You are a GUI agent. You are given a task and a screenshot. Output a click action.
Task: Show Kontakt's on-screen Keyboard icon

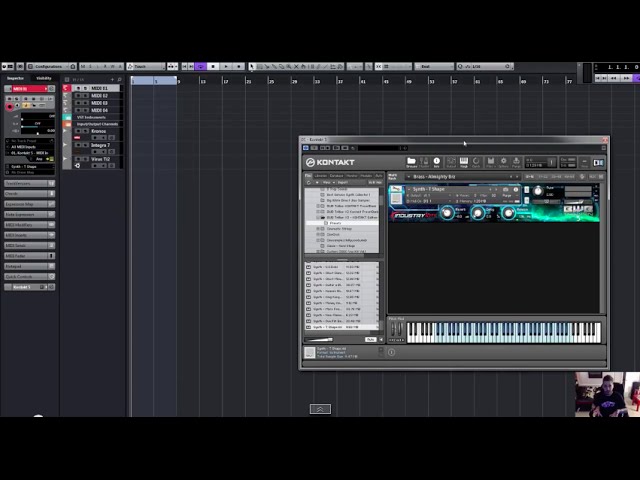[x=464, y=162]
